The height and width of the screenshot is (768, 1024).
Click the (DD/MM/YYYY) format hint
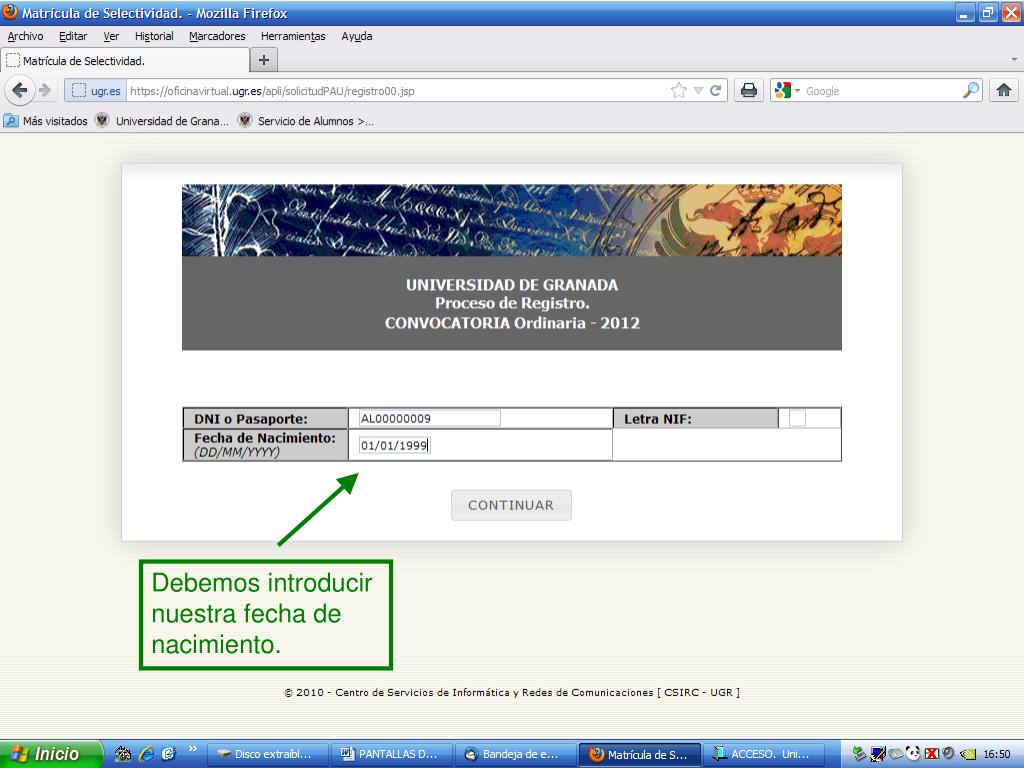236,452
